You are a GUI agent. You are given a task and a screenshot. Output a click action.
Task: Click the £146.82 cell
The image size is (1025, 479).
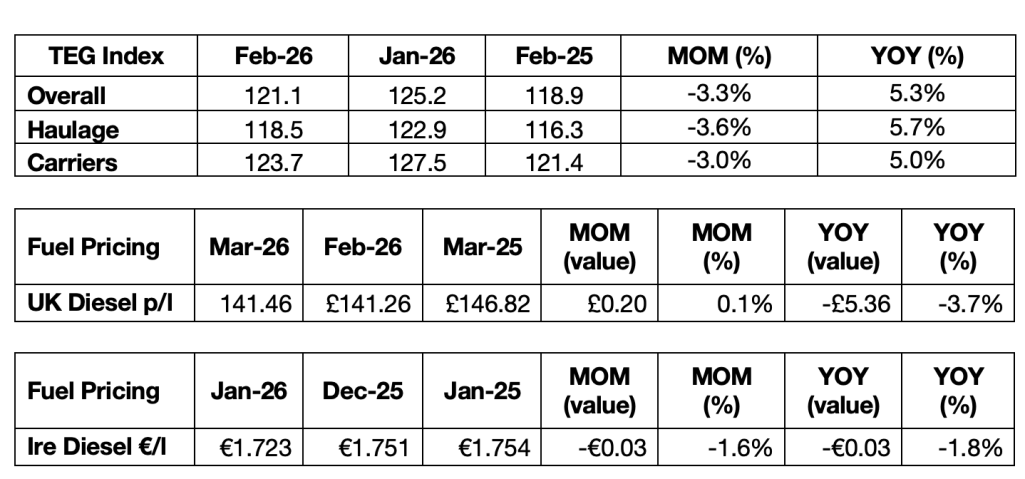pos(483,302)
